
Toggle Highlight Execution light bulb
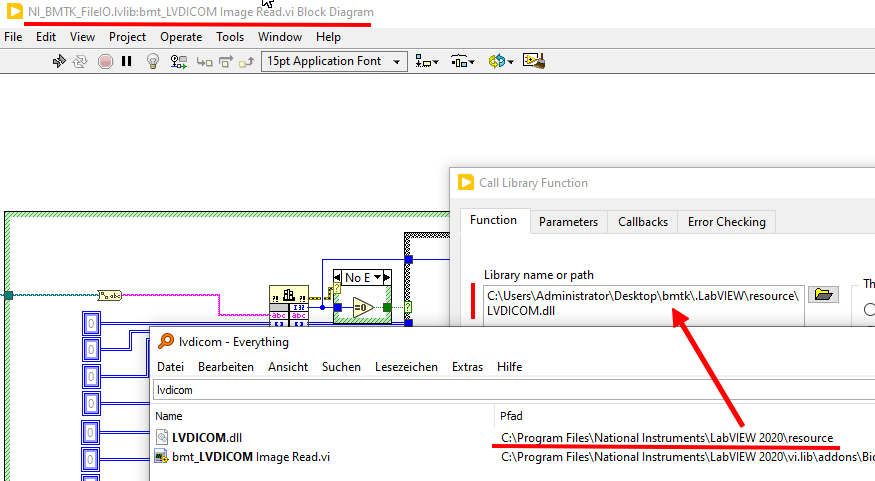(x=152, y=61)
